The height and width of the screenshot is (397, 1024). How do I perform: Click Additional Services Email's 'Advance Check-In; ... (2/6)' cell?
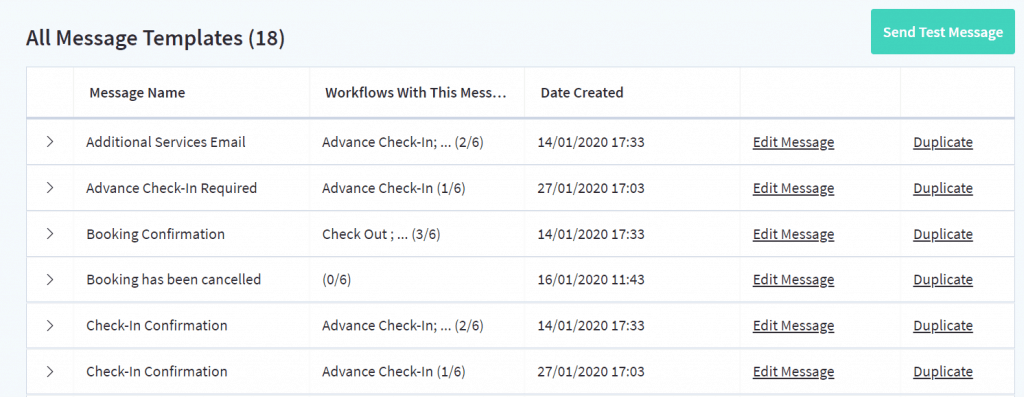pyautogui.click(x=402, y=142)
